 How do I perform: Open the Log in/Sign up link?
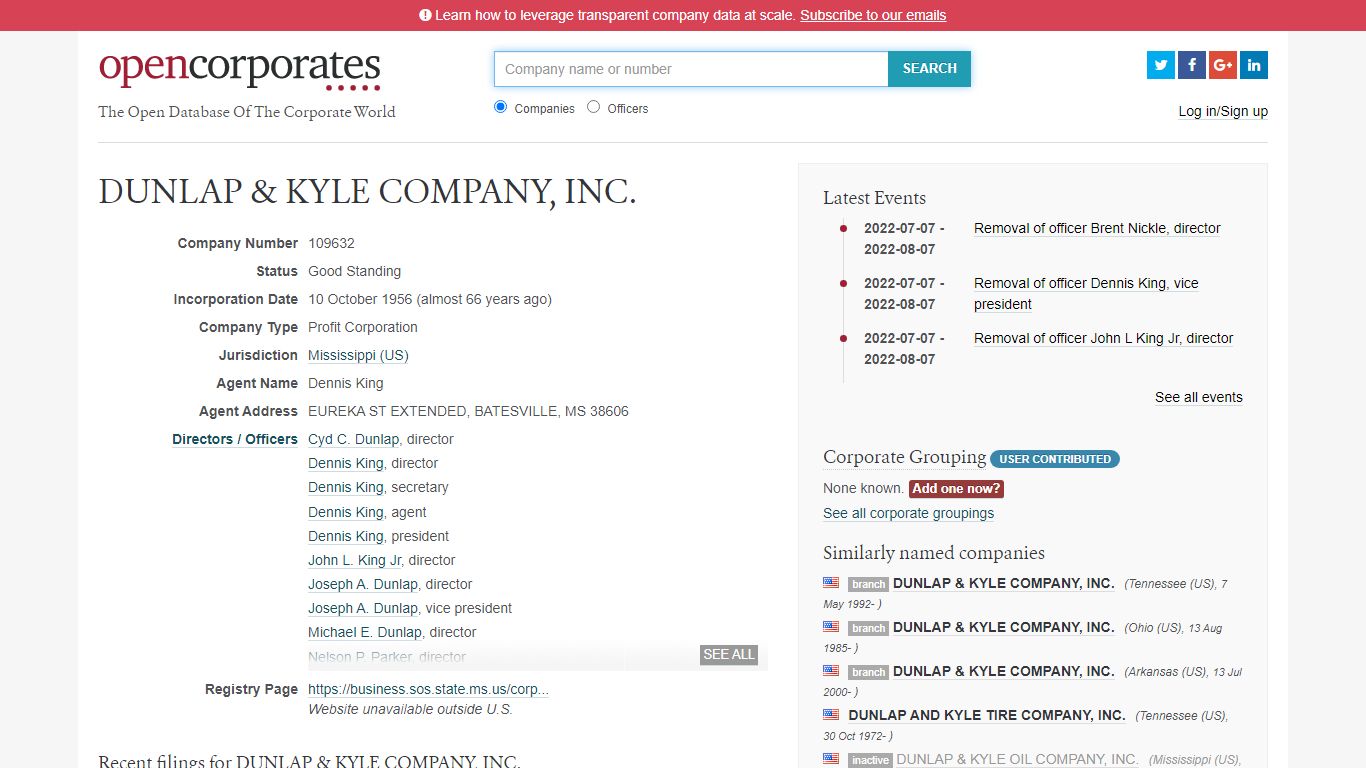[1223, 111]
